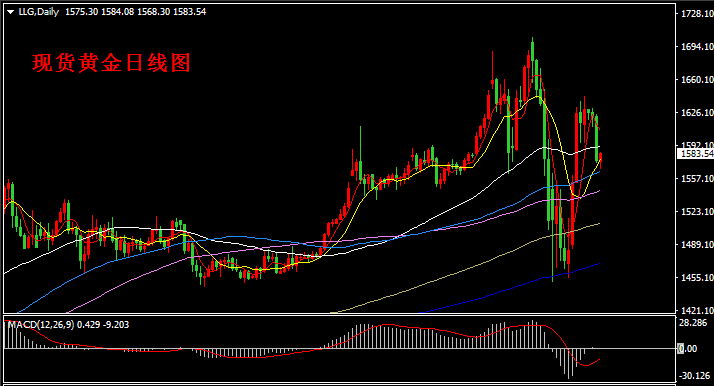Select the 1626.10 price axis label
This screenshot has width=714, height=386.
tap(697, 112)
